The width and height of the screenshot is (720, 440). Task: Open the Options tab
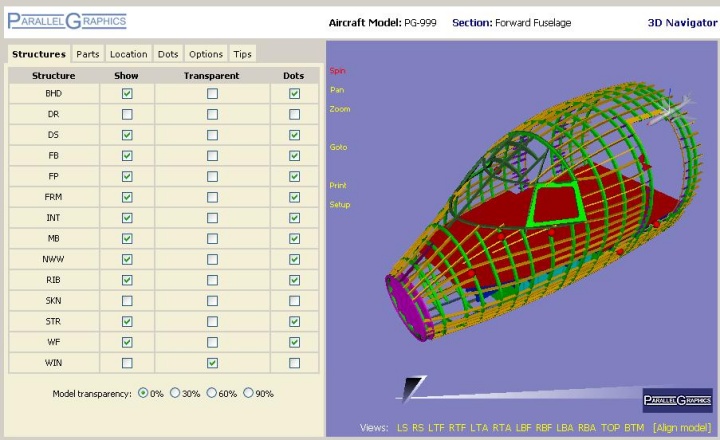(x=206, y=54)
